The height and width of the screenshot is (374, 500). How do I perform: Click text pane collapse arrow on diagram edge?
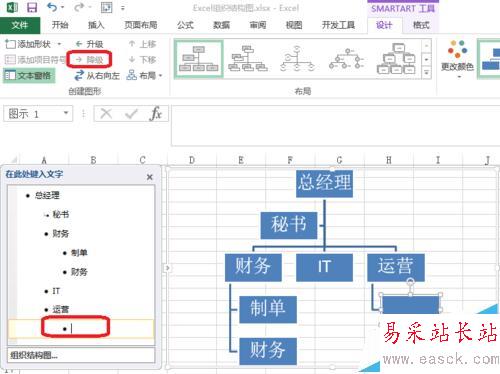(x=168, y=268)
